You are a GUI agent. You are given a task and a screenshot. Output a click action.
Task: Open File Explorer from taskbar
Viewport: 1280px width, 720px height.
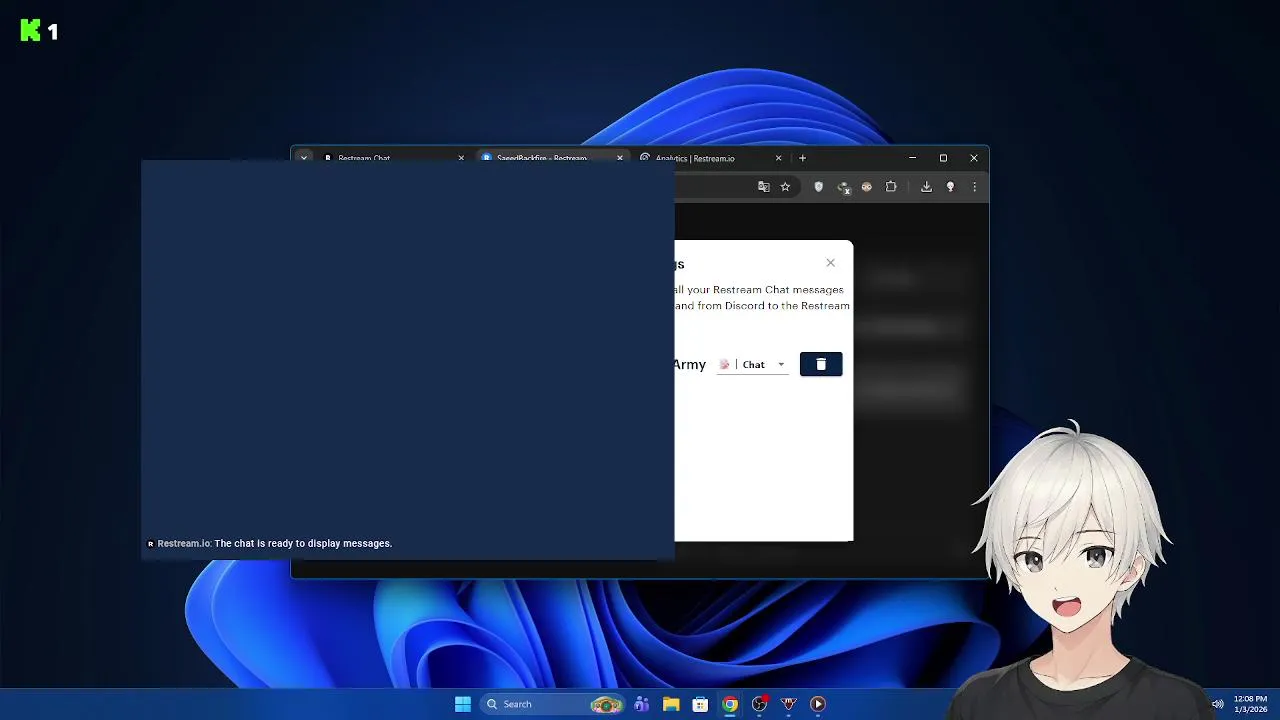[671, 704]
